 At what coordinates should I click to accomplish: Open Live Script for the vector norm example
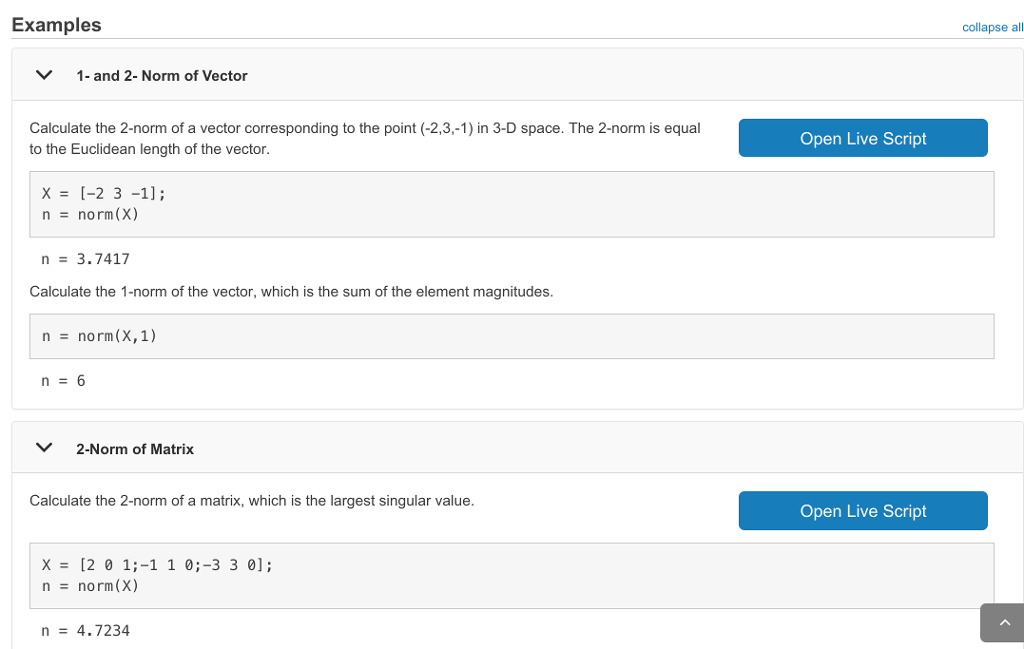pos(862,138)
